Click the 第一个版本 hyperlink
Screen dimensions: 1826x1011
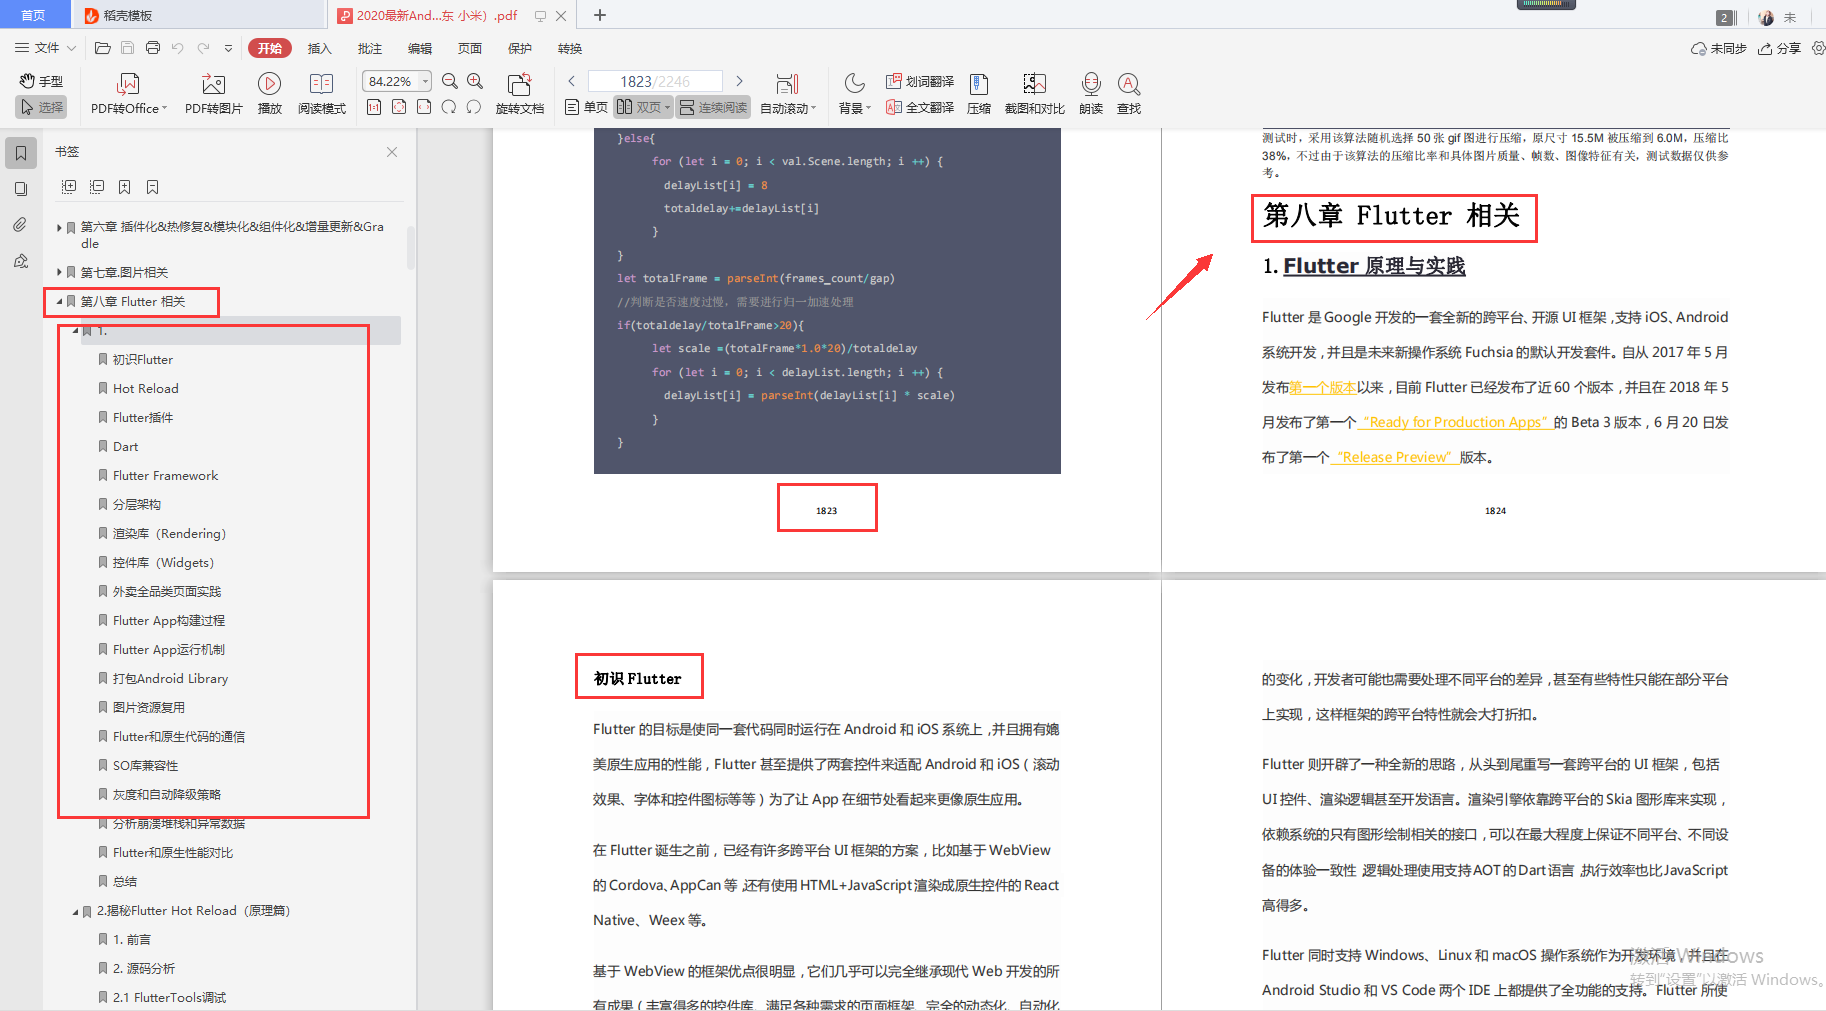click(x=1322, y=387)
